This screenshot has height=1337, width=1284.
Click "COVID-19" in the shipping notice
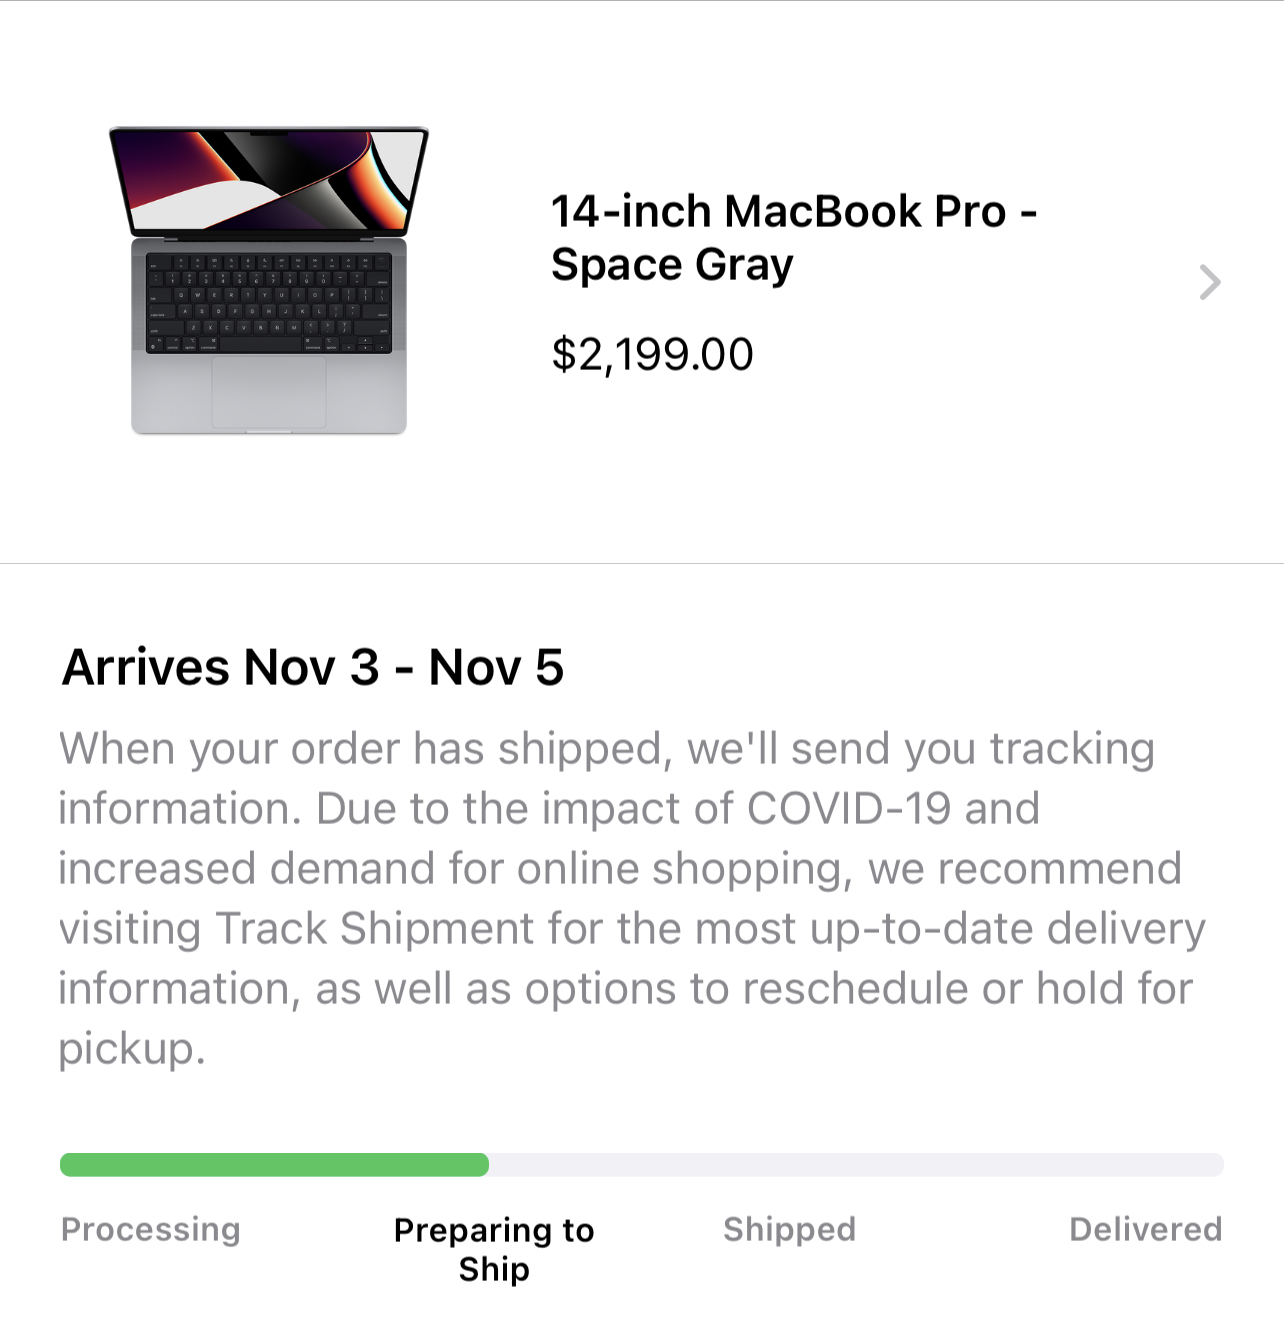tap(848, 808)
